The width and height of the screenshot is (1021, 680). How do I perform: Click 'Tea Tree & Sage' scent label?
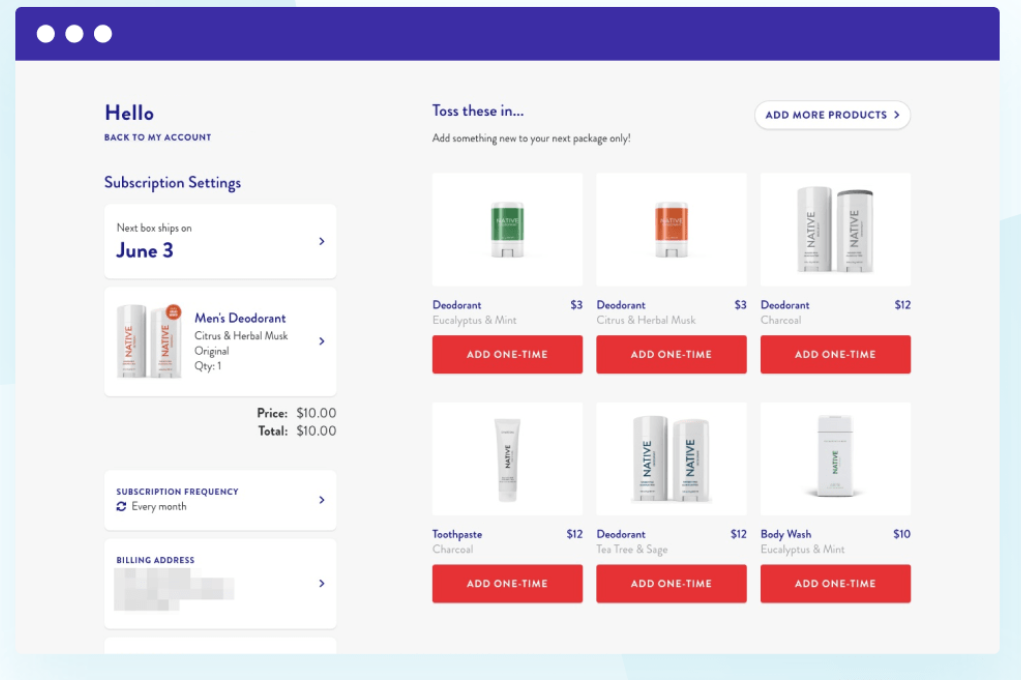[632, 550]
